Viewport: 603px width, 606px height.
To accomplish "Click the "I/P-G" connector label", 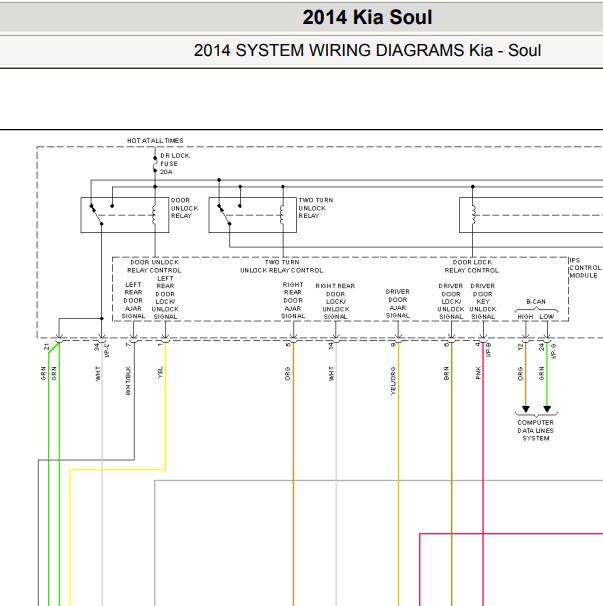I will [x=554, y=351].
